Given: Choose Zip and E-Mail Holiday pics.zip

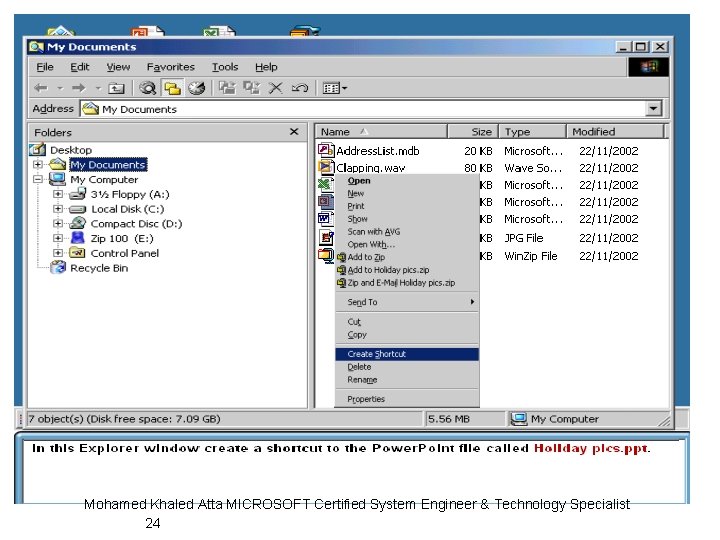Looking at the screenshot, I should [x=407, y=283].
